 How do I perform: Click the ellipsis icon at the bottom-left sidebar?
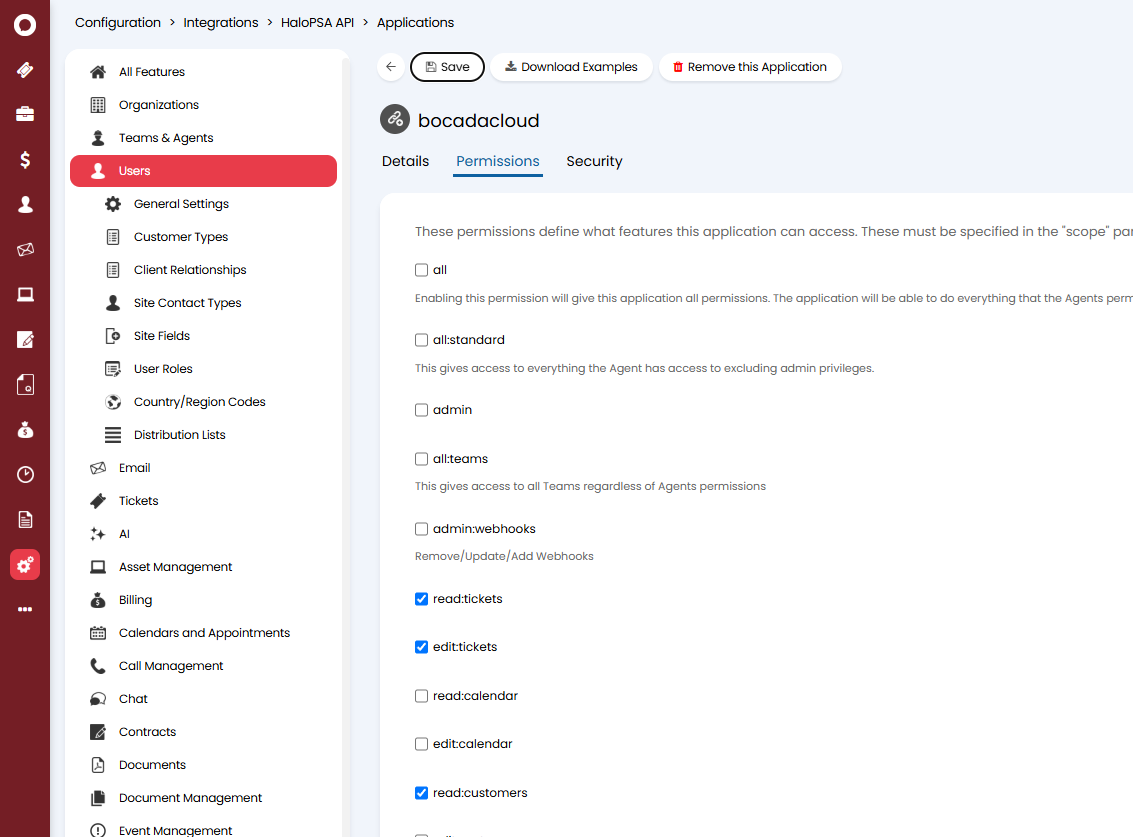pos(25,609)
